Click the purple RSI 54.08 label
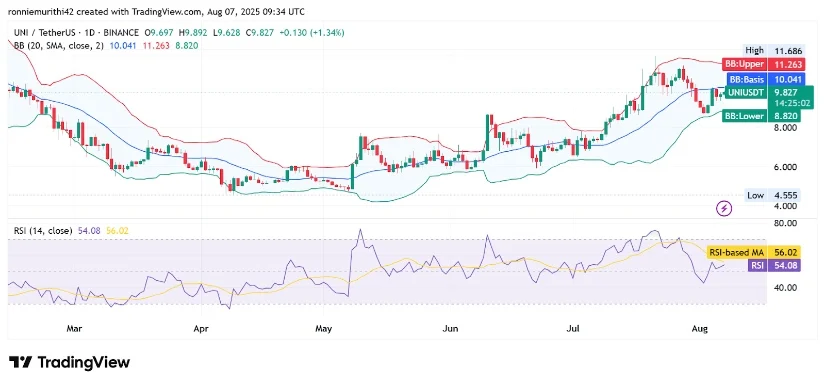Viewport: 825px width, 385px height. [774, 265]
